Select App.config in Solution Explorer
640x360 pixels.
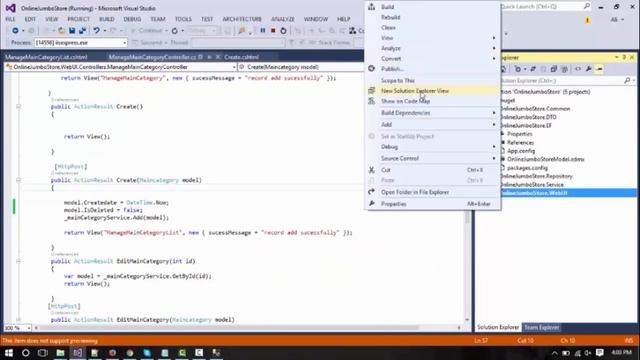(x=521, y=151)
